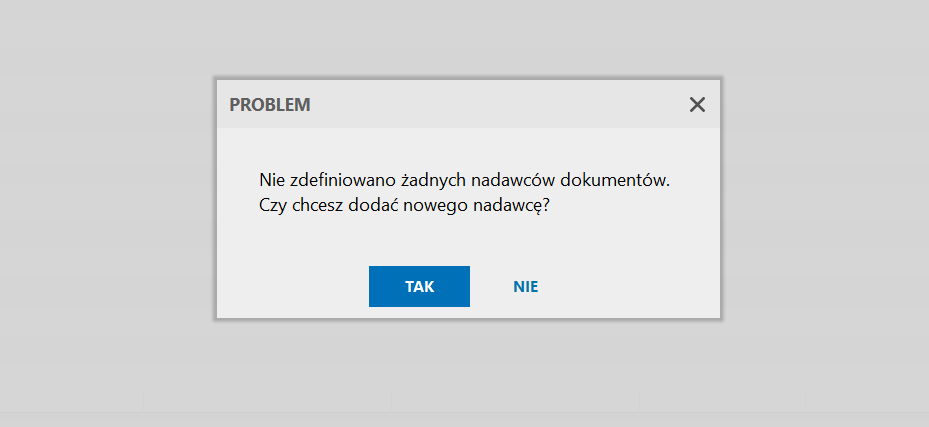Answer no by clicking NIE
The width and height of the screenshot is (929, 427).
click(526, 287)
